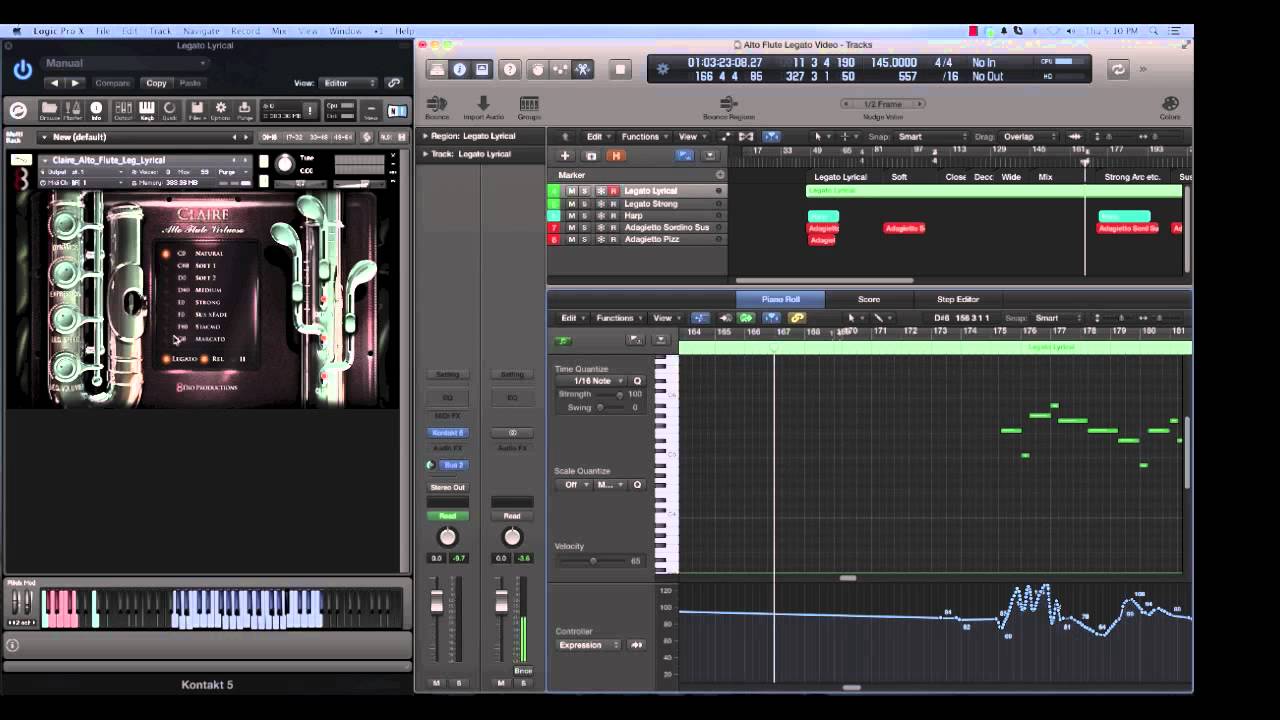Viewport: 1280px width, 720px height.
Task: Click add track plus button
Action: click(564, 155)
